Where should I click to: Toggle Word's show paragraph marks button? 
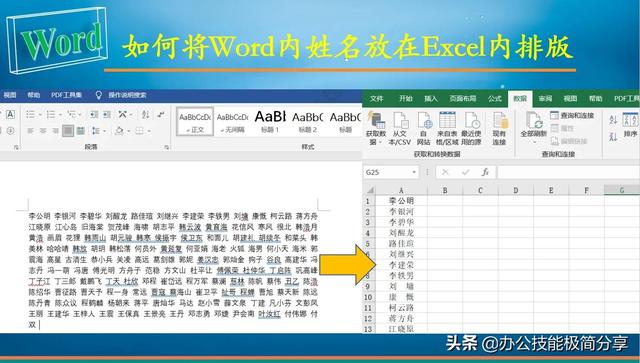161,115
